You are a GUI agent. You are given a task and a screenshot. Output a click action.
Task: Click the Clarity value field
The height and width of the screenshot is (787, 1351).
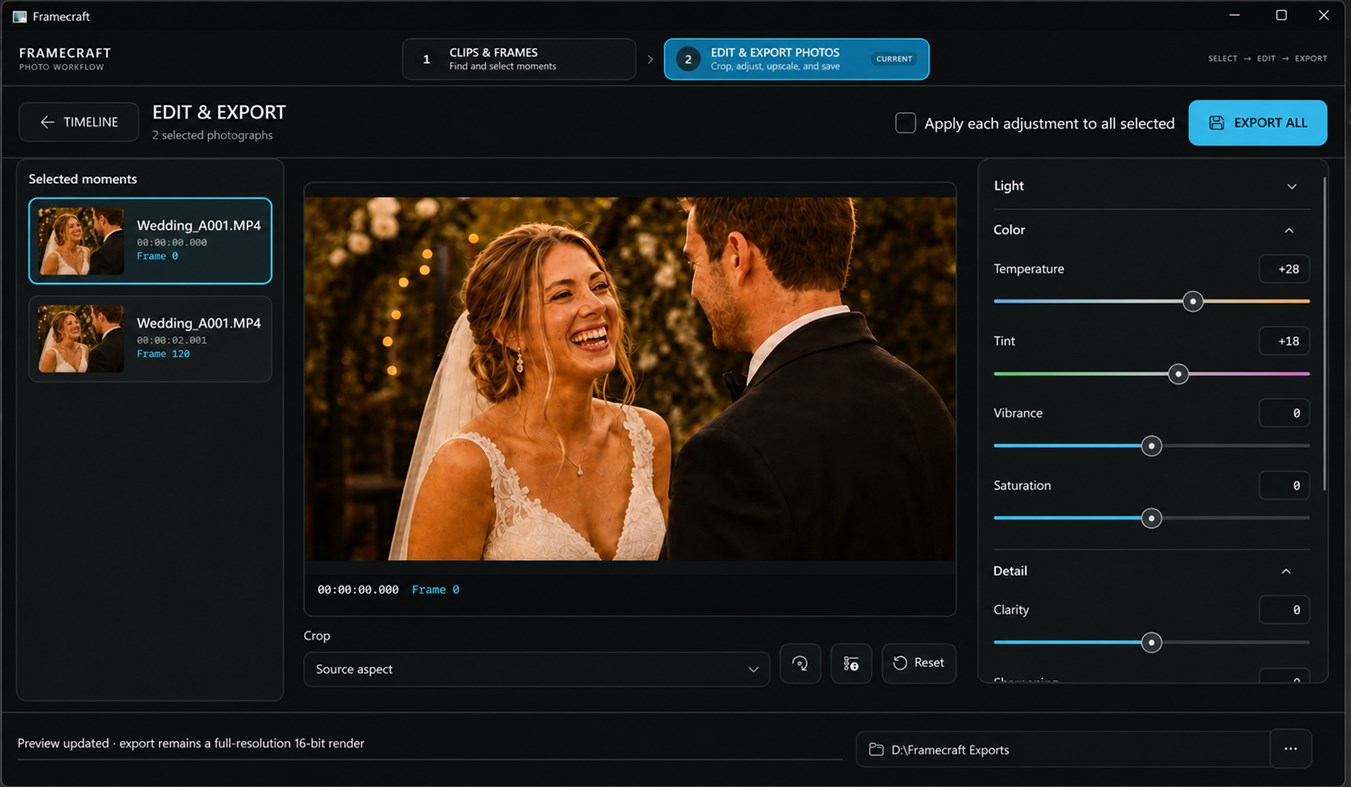[1284, 609]
